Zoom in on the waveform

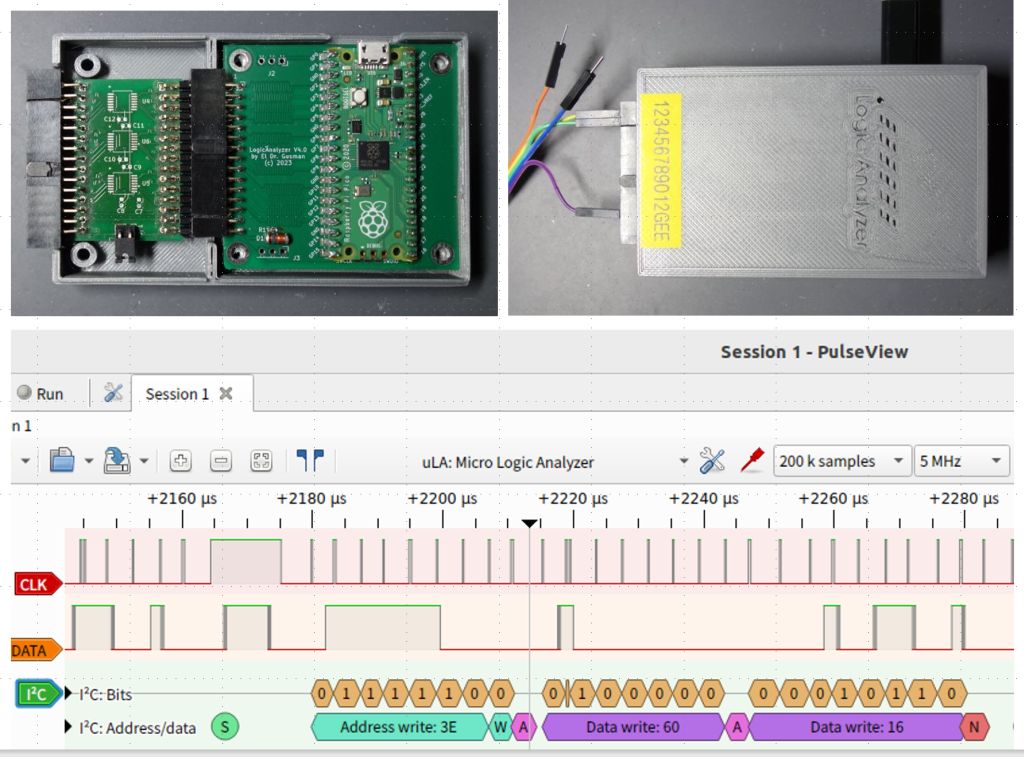pyautogui.click(x=180, y=461)
